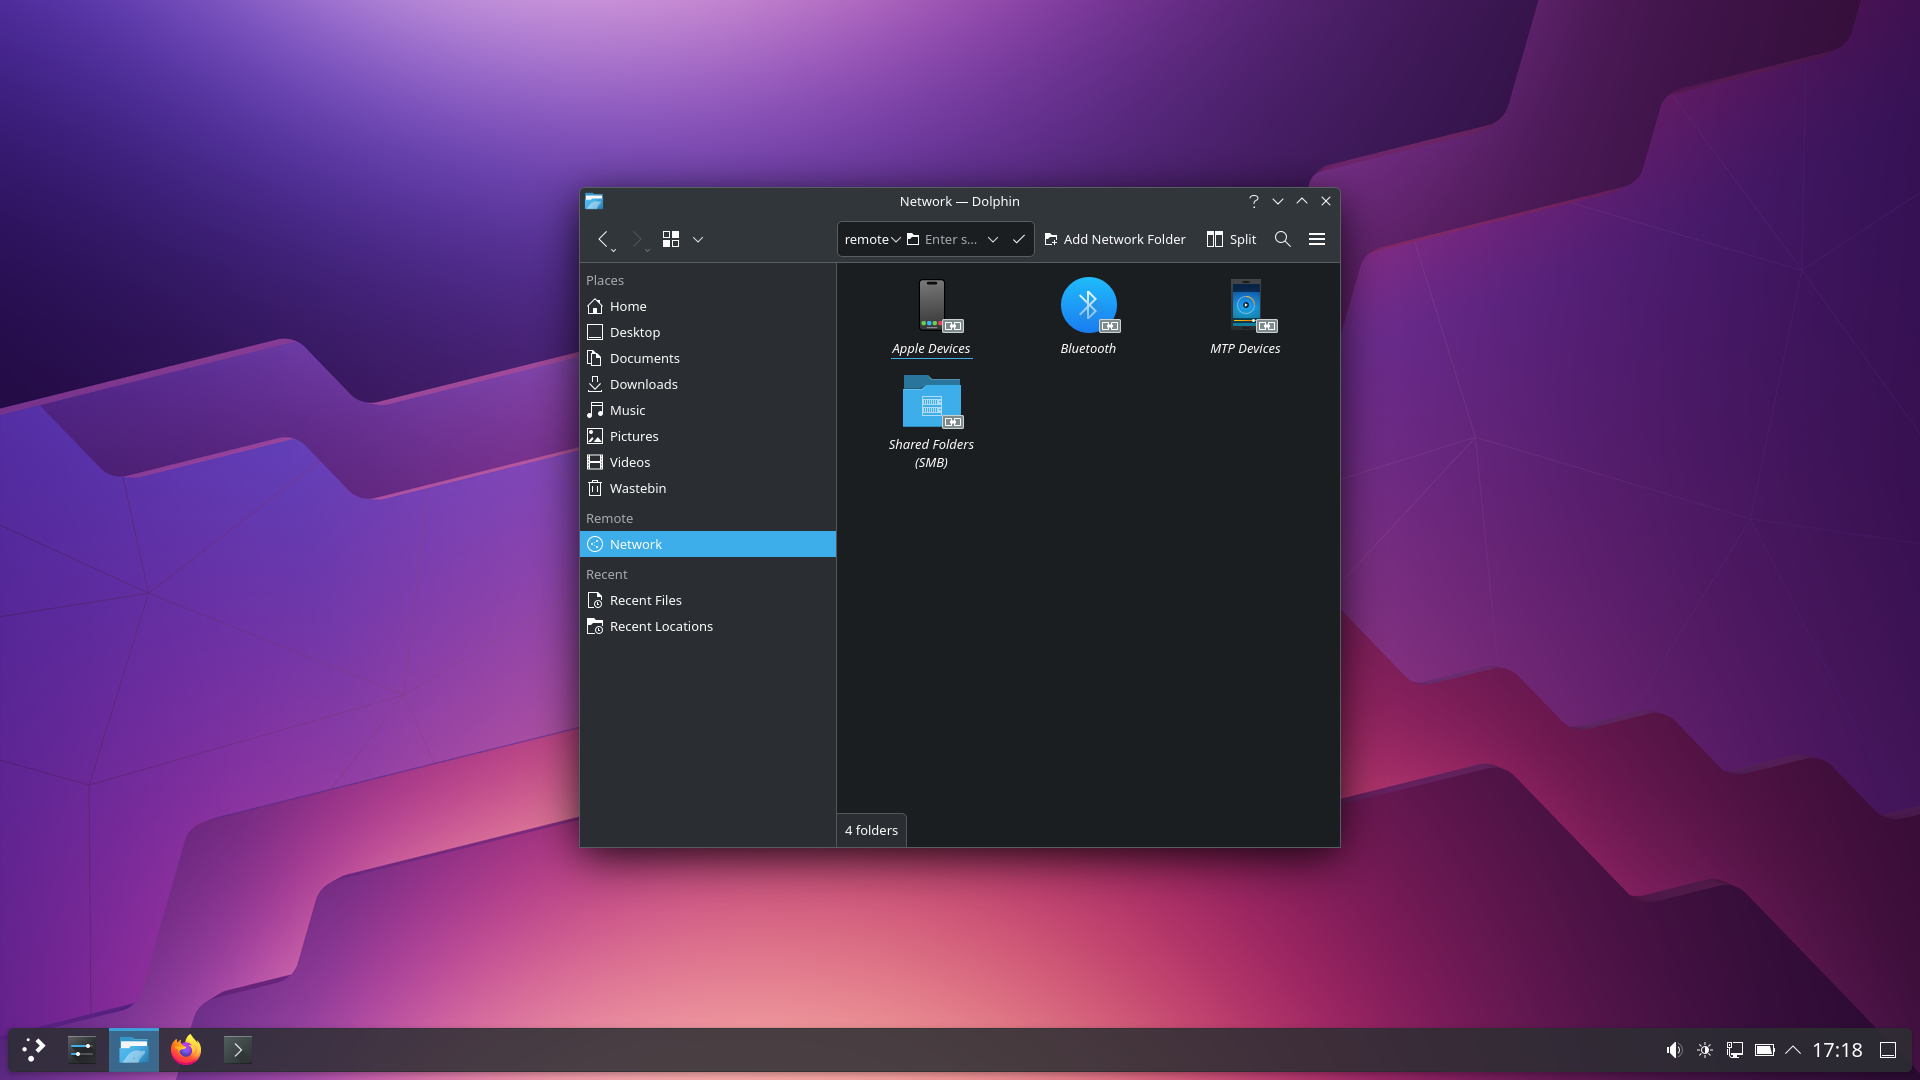Open the hamburger menu

pos(1317,239)
